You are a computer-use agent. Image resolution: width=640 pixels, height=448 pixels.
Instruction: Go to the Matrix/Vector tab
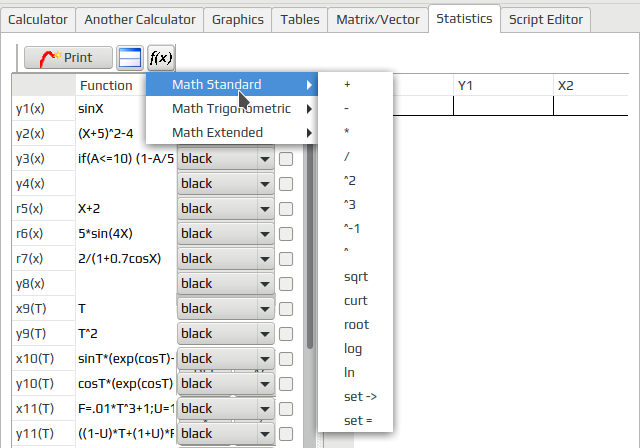(x=378, y=20)
